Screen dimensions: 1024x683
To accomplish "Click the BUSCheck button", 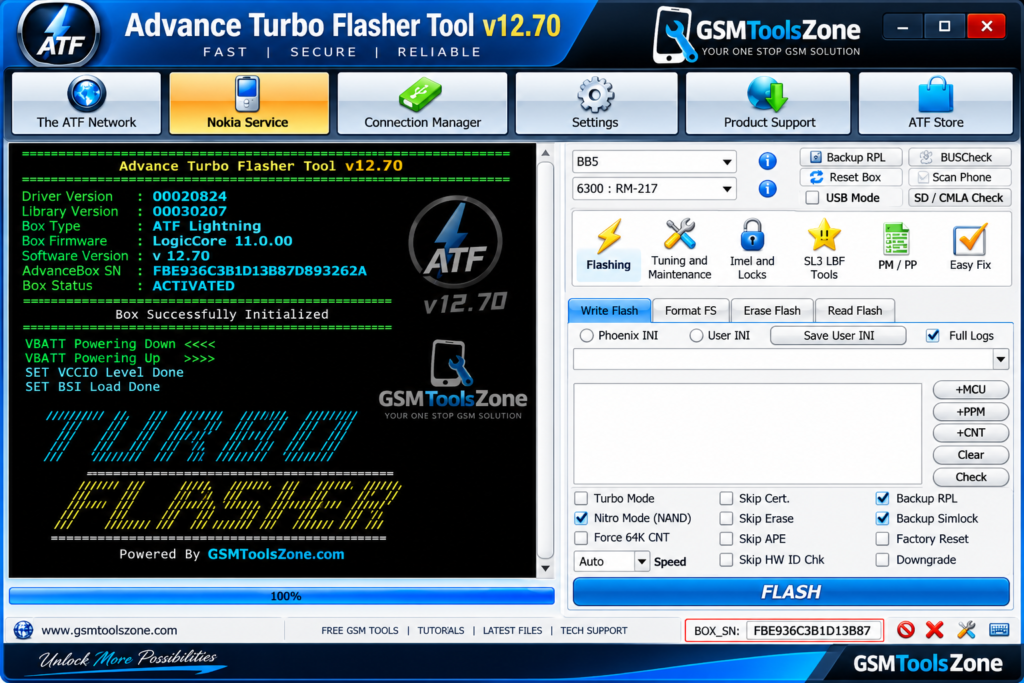I will point(959,157).
